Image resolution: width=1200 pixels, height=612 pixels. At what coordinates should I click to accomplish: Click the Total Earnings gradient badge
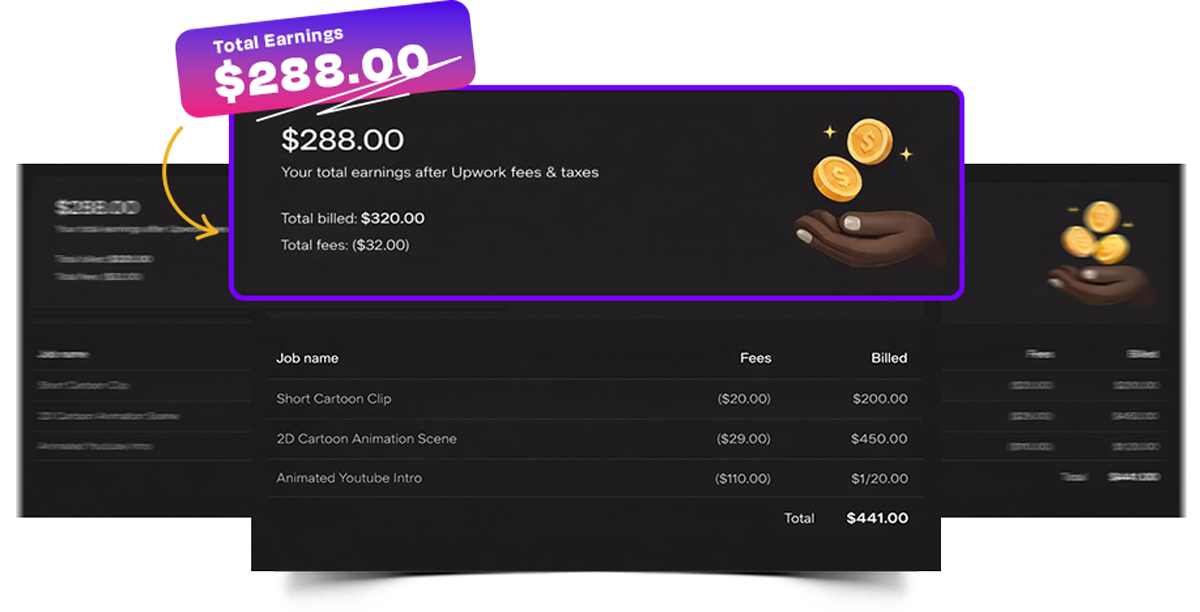pos(320,64)
